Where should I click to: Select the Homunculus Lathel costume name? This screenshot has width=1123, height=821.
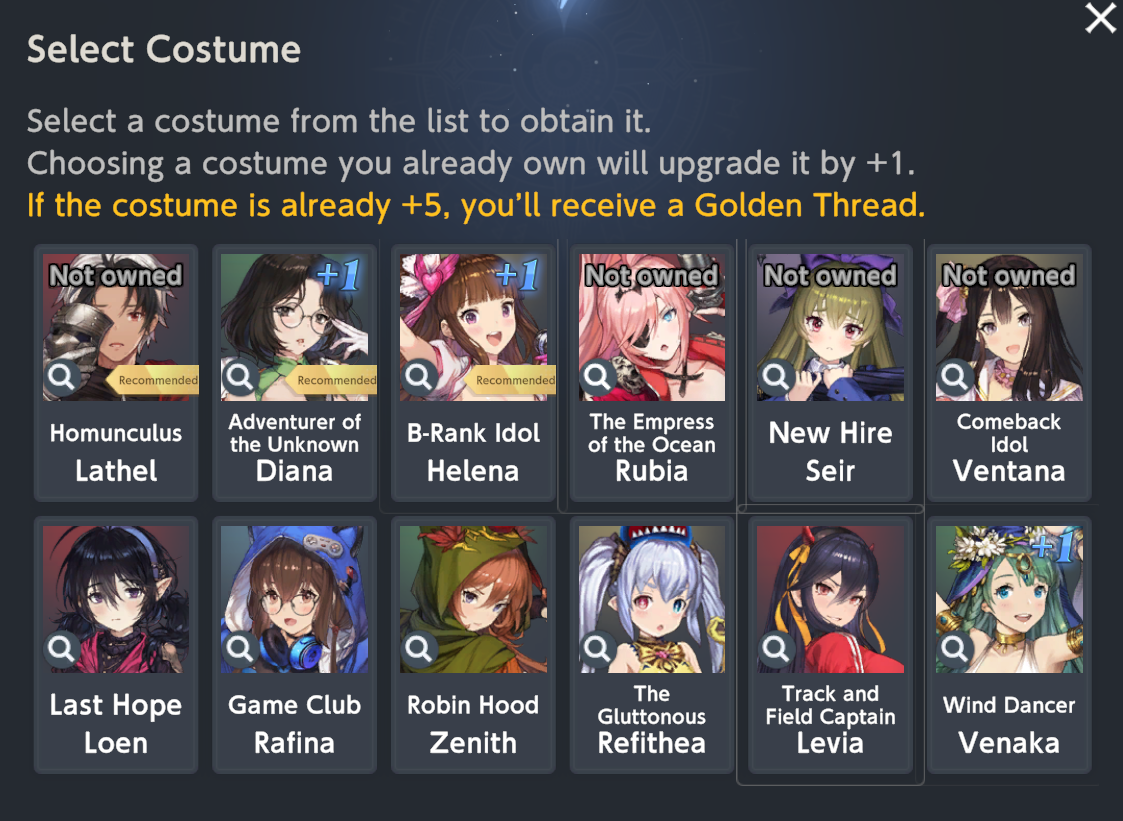click(x=116, y=452)
